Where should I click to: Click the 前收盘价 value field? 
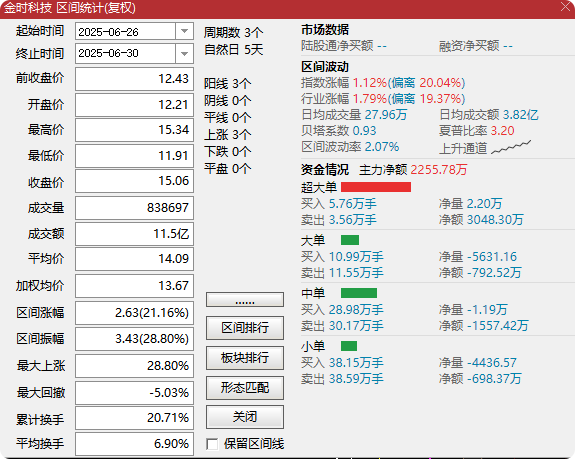click(x=135, y=79)
